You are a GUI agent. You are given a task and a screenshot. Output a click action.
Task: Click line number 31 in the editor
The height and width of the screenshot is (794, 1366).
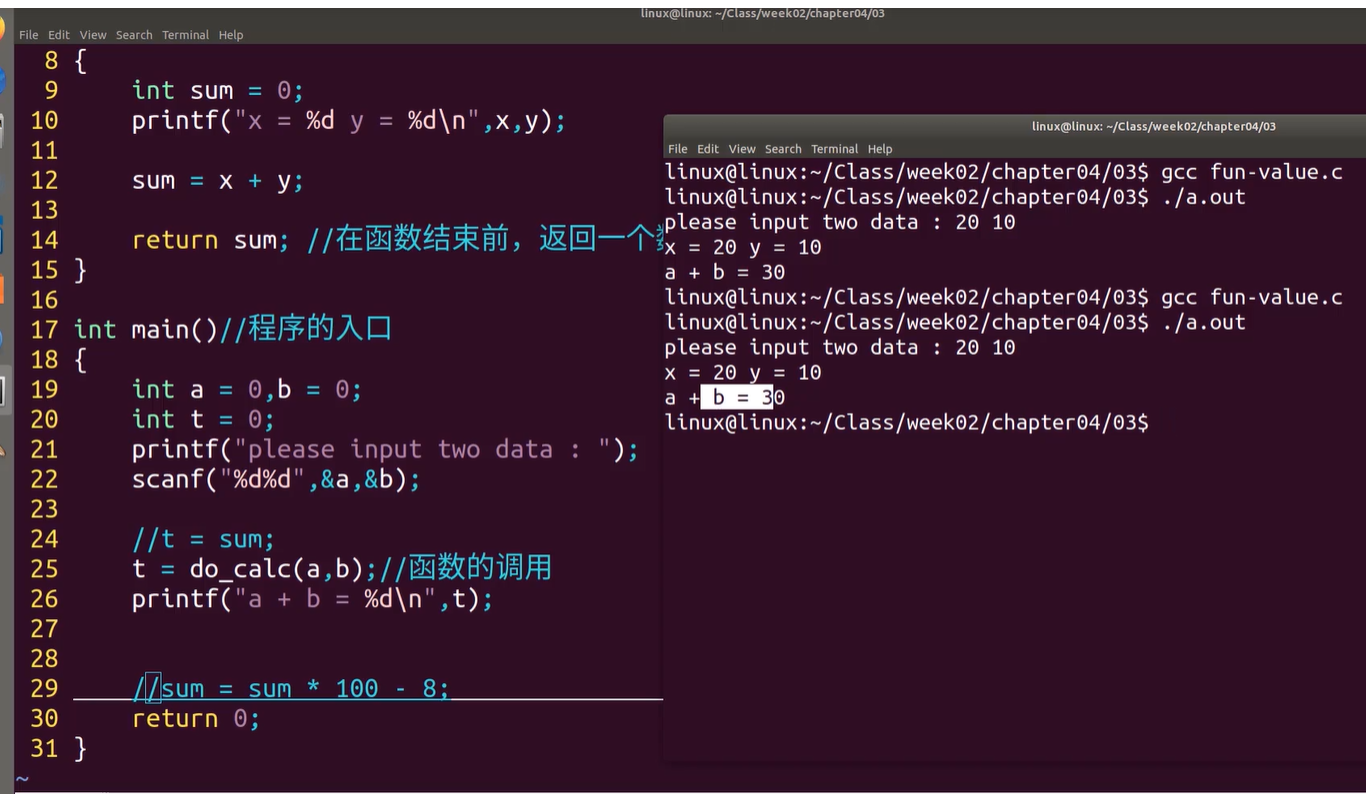tap(44, 748)
